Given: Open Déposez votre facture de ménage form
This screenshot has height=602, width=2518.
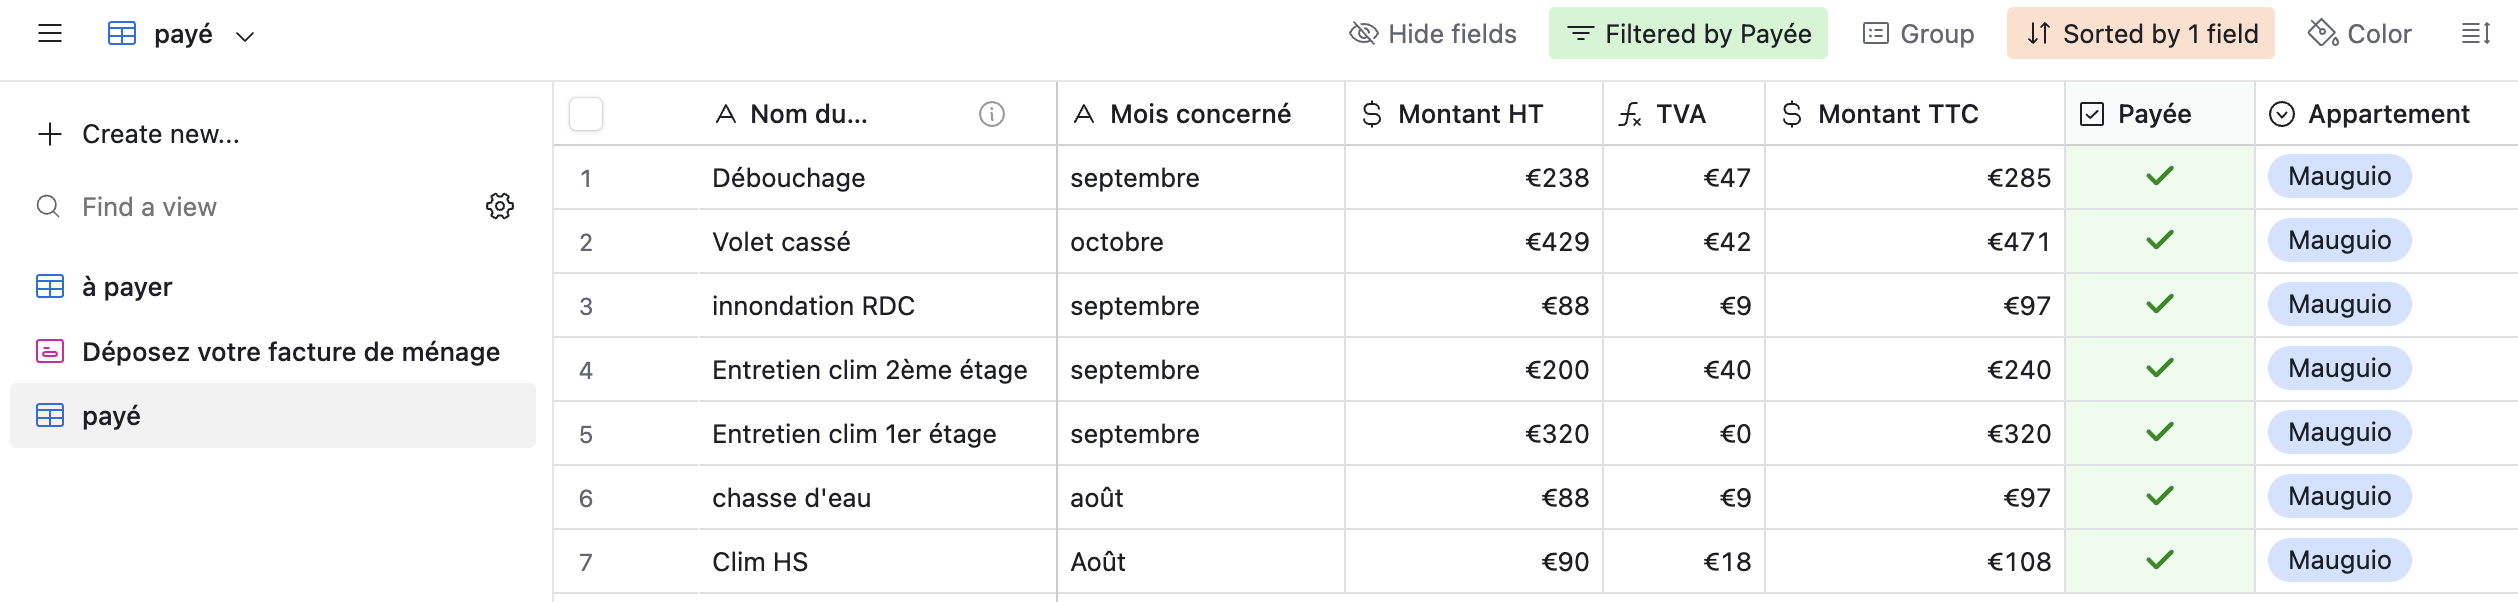Looking at the screenshot, I should (290, 352).
